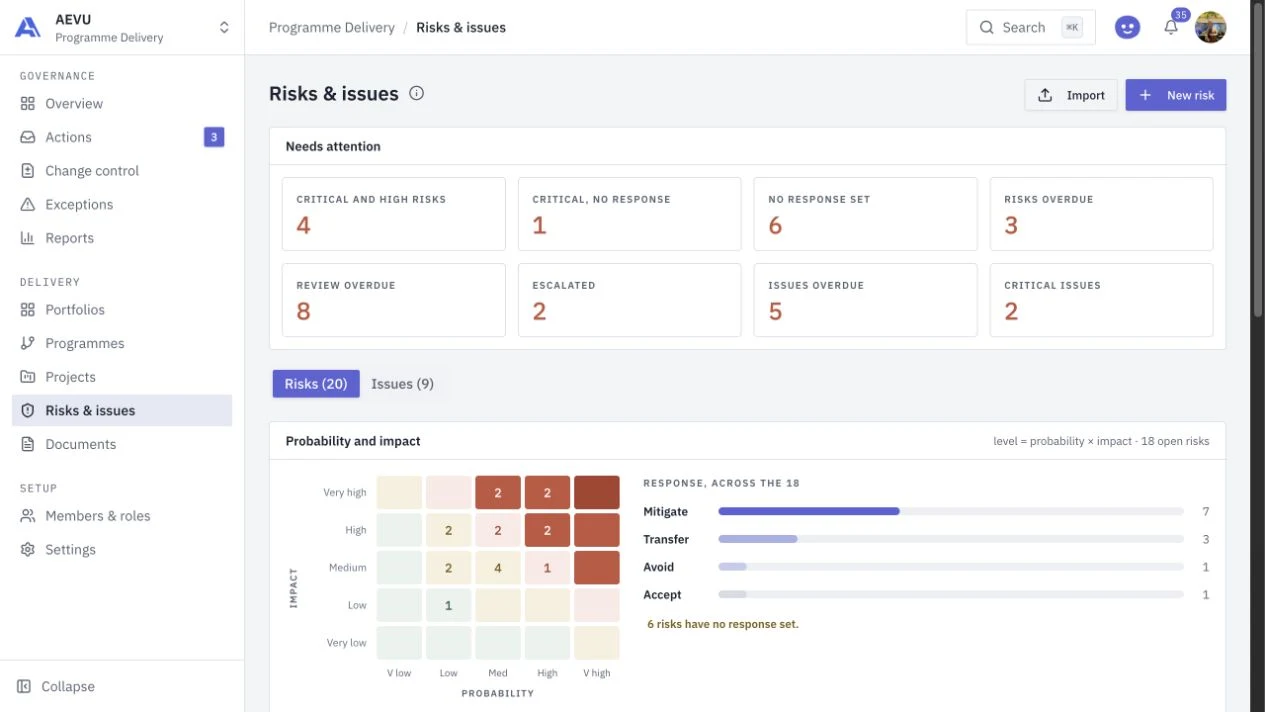Open Issues overdue card

tap(866, 300)
